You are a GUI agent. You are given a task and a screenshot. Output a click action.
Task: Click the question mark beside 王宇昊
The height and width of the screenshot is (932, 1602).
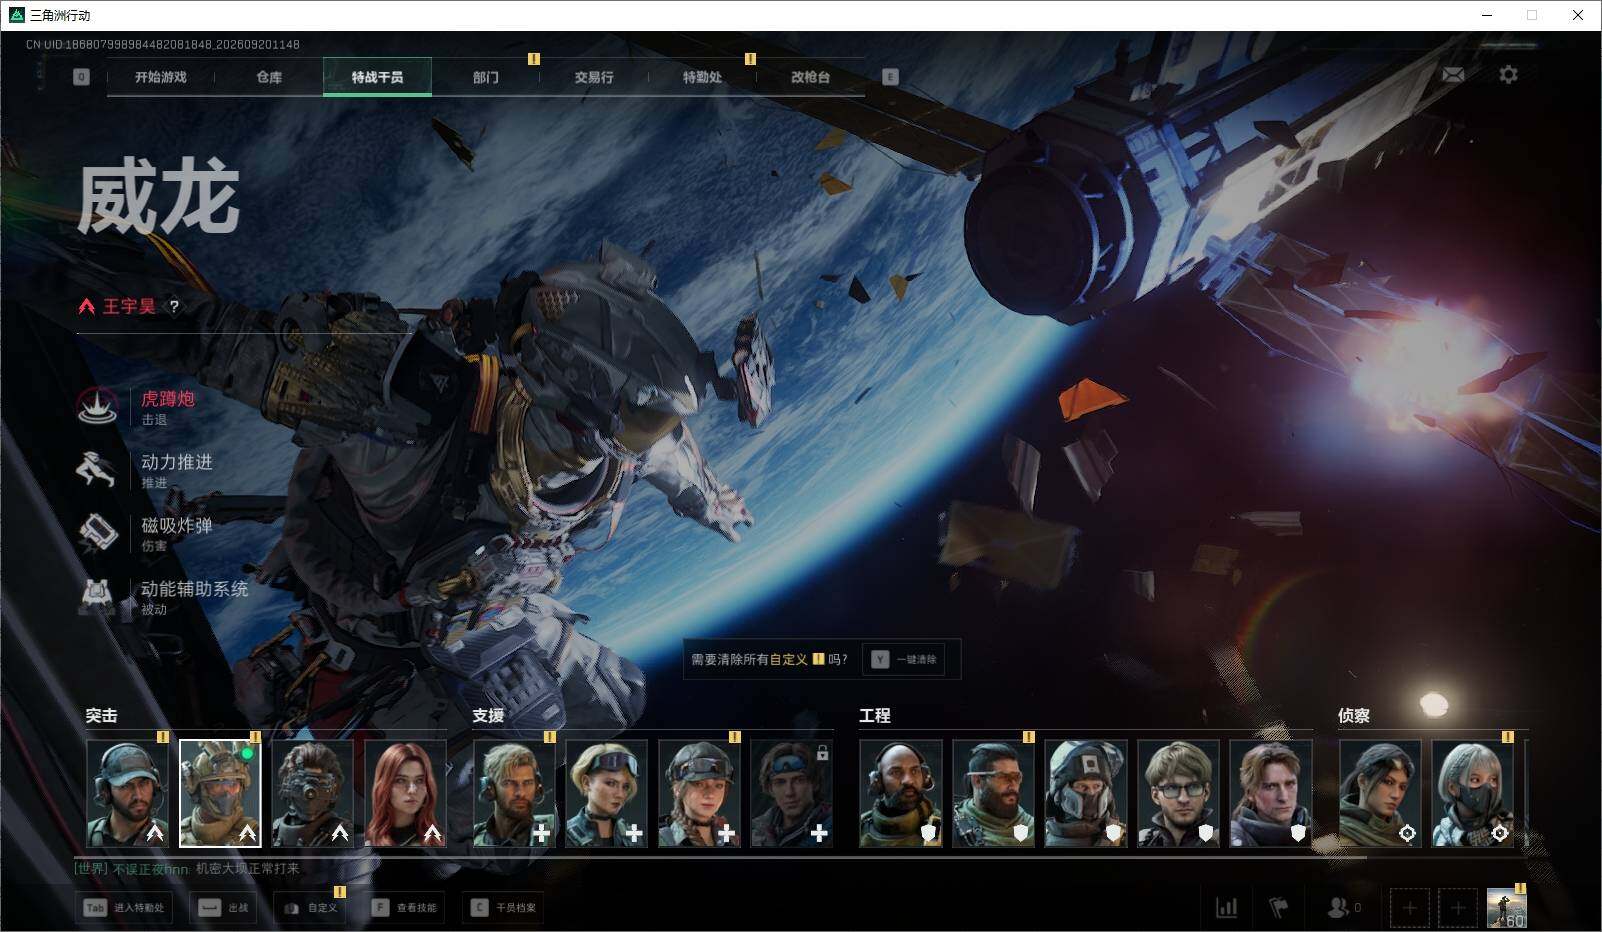pos(174,307)
